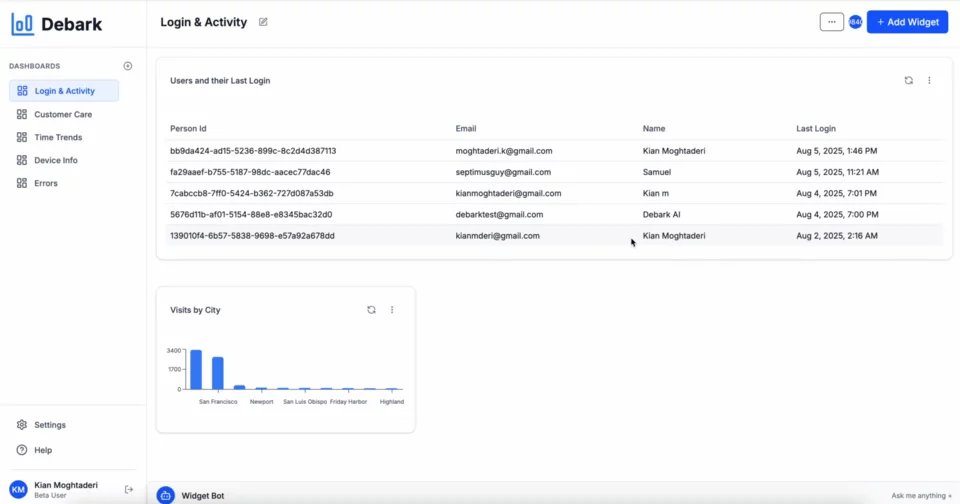
Task: Click the blue avatar badge in header
Action: coord(855,22)
